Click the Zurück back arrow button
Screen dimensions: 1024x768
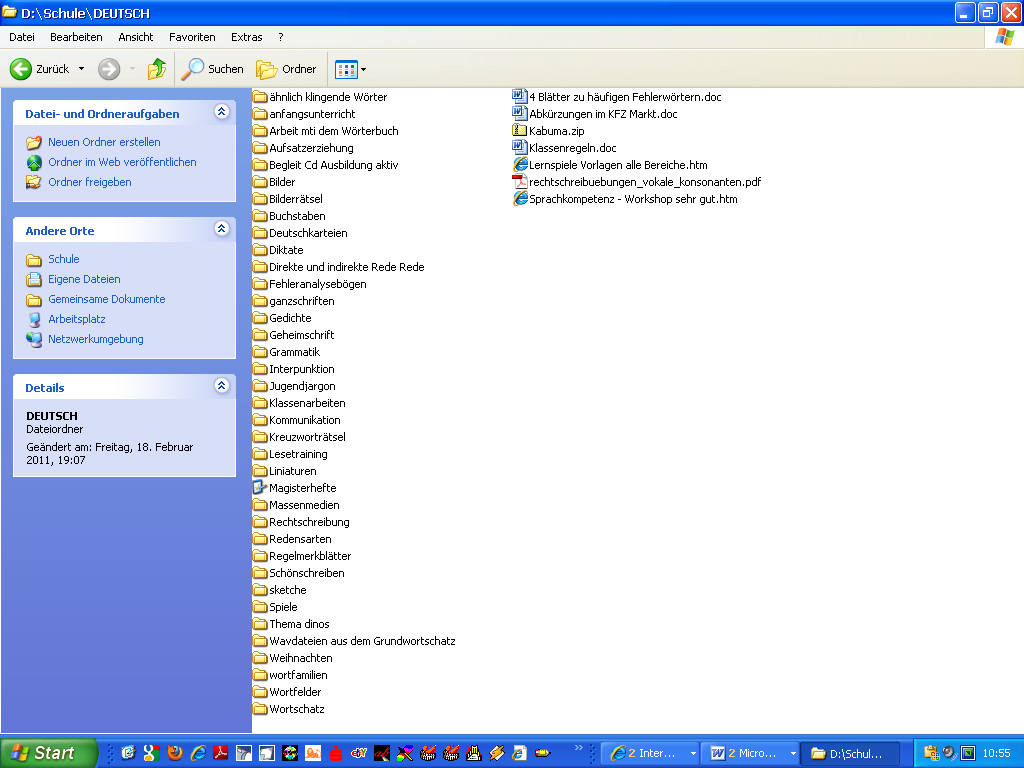(40, 69)
